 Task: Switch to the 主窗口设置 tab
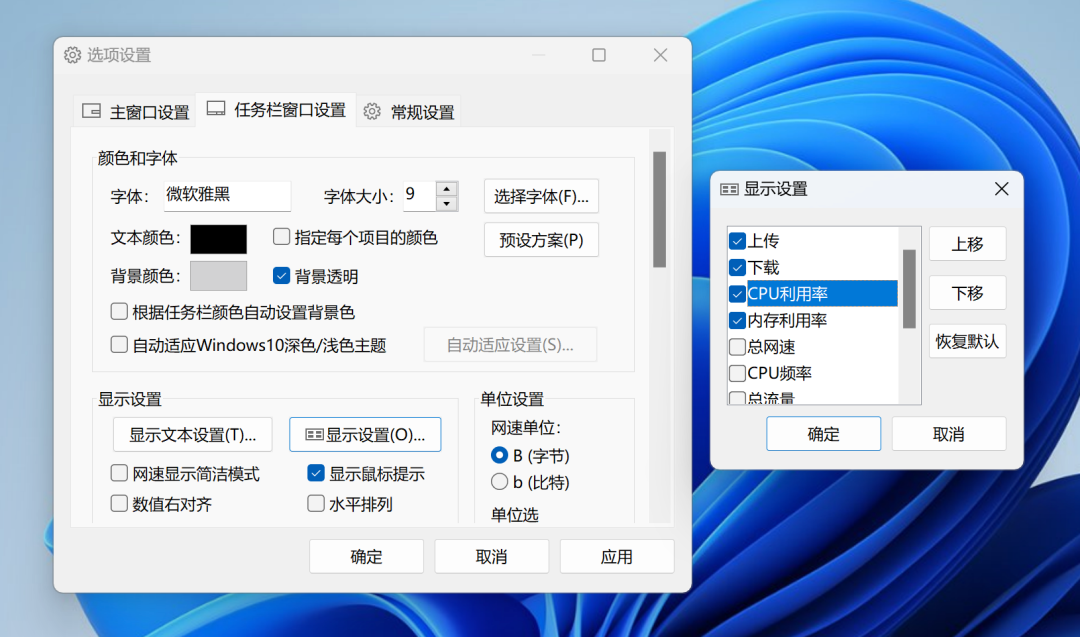point(135,112)
